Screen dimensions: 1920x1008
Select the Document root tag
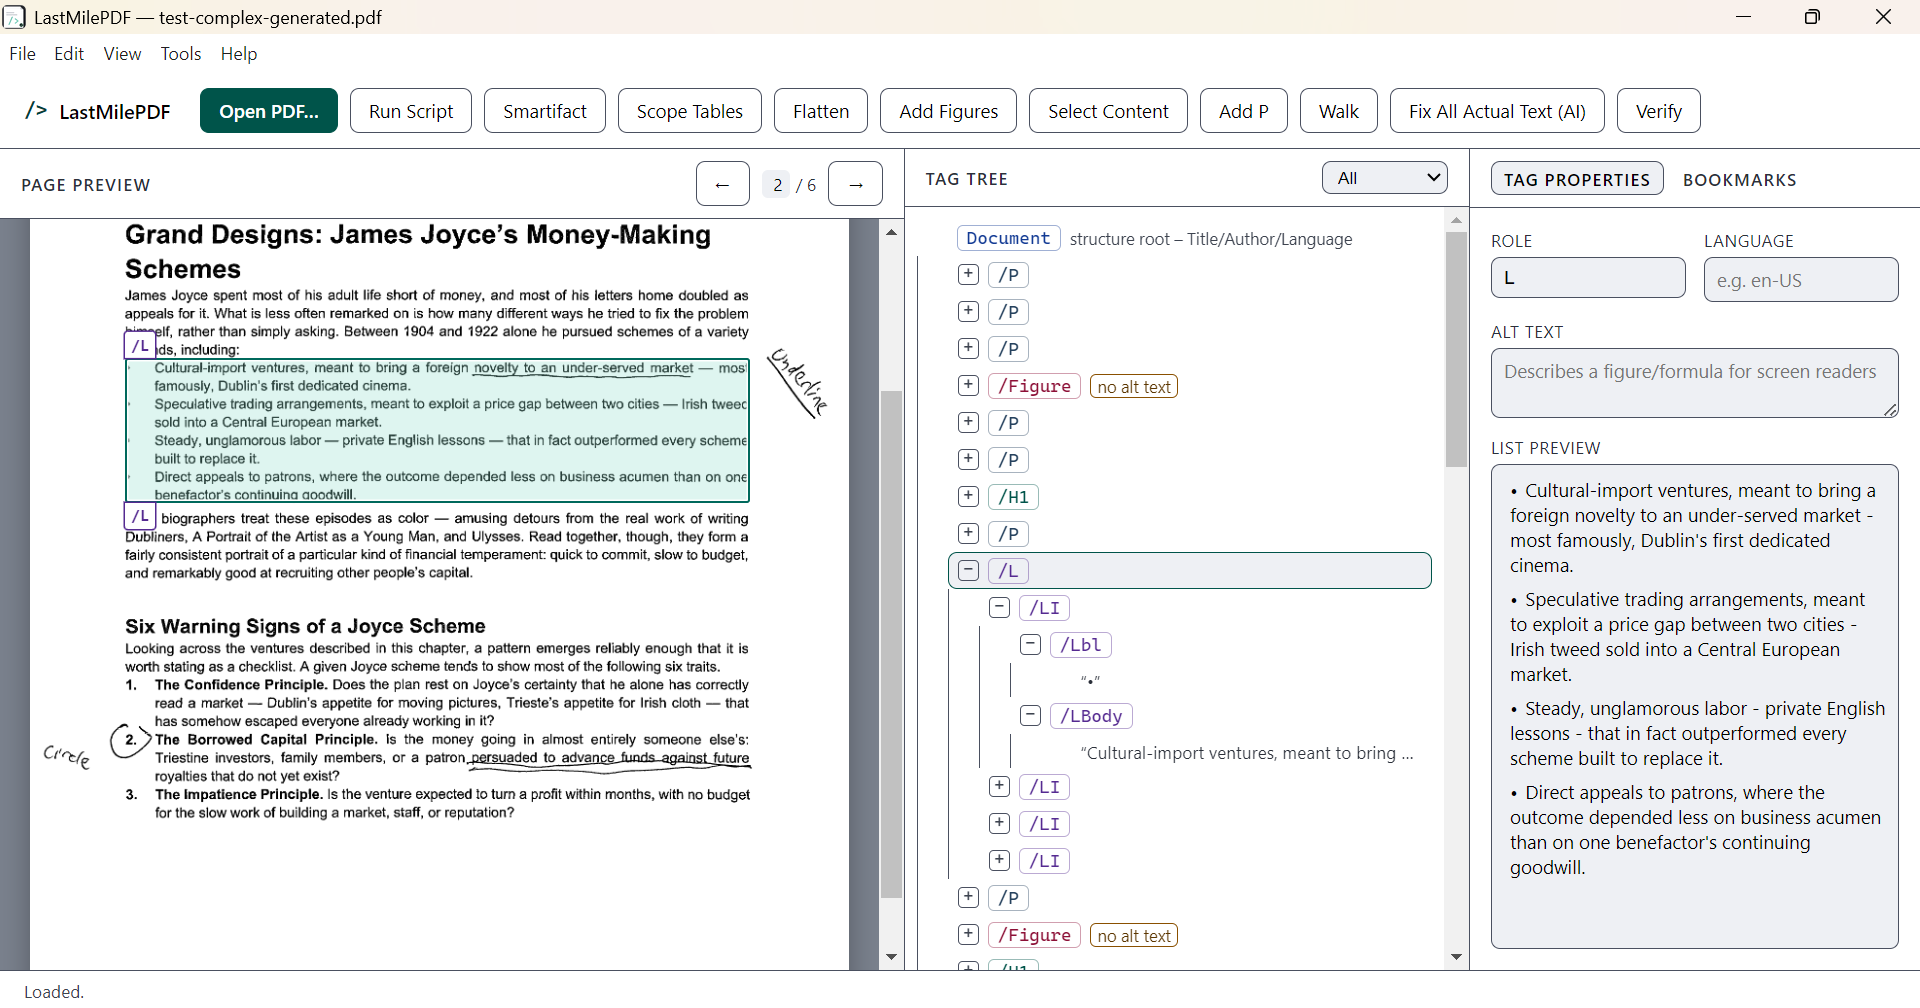point(1008,238)
